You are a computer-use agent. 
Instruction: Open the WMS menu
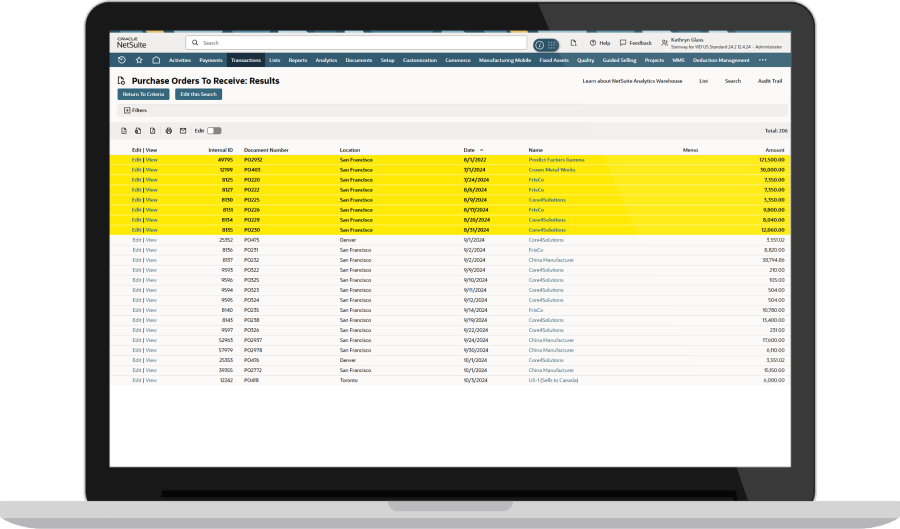[x=678, y=60]
